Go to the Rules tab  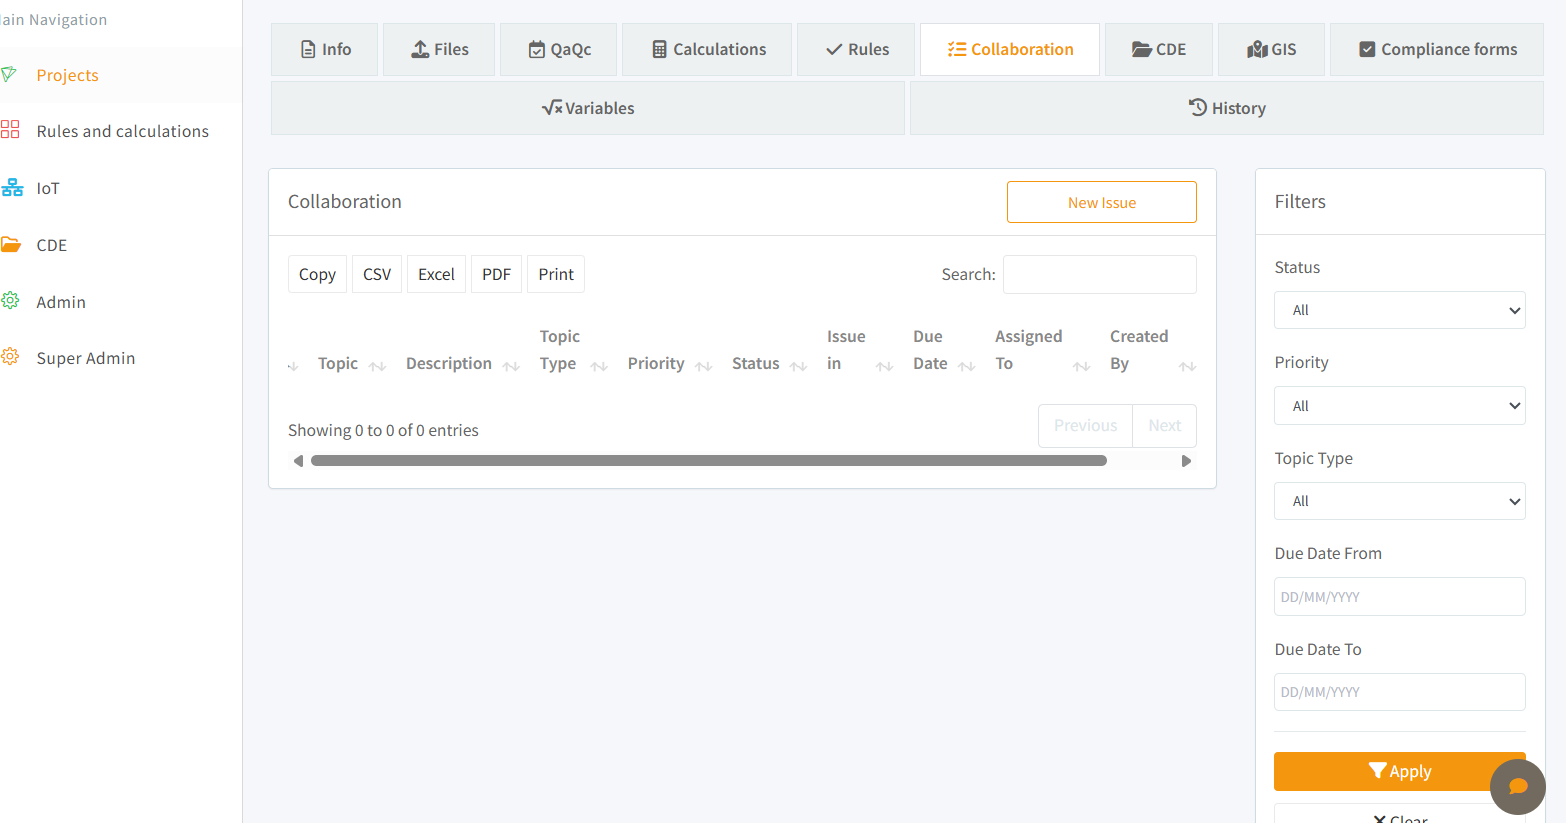pos(856,49)
